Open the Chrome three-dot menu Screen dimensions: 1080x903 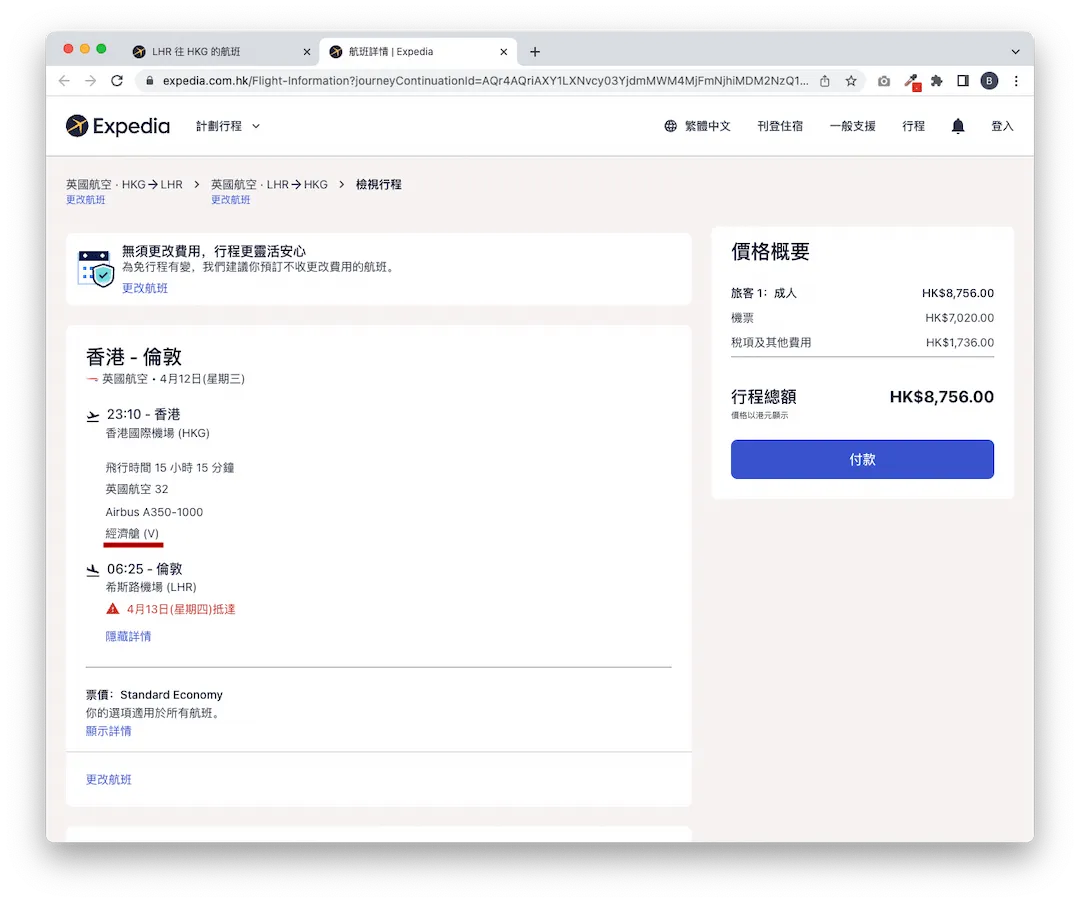(x=1016, y=81)
